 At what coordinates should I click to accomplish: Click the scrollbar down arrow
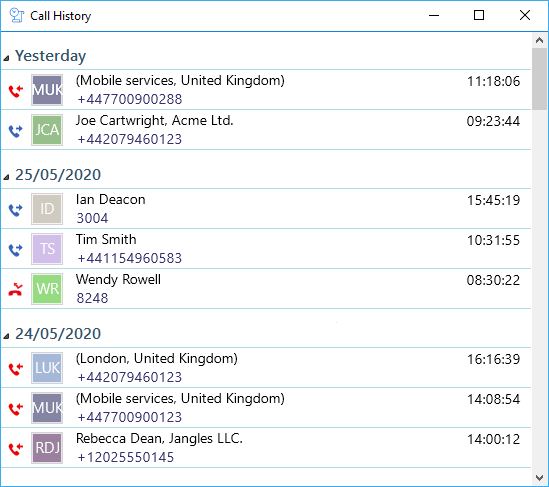pos(539,478)
